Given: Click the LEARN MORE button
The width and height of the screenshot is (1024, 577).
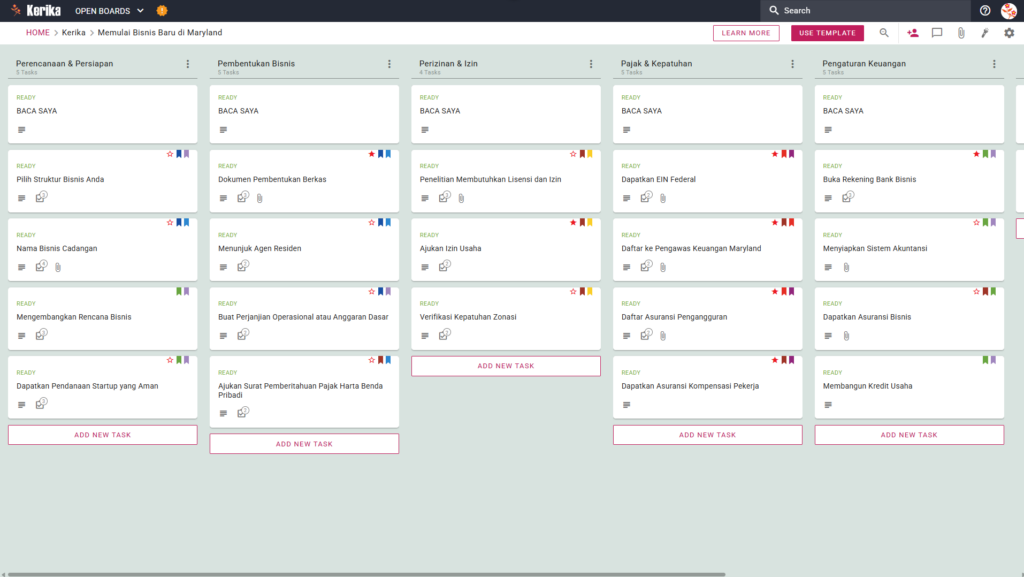Looking at the screenshot, I should click(746, 33).
